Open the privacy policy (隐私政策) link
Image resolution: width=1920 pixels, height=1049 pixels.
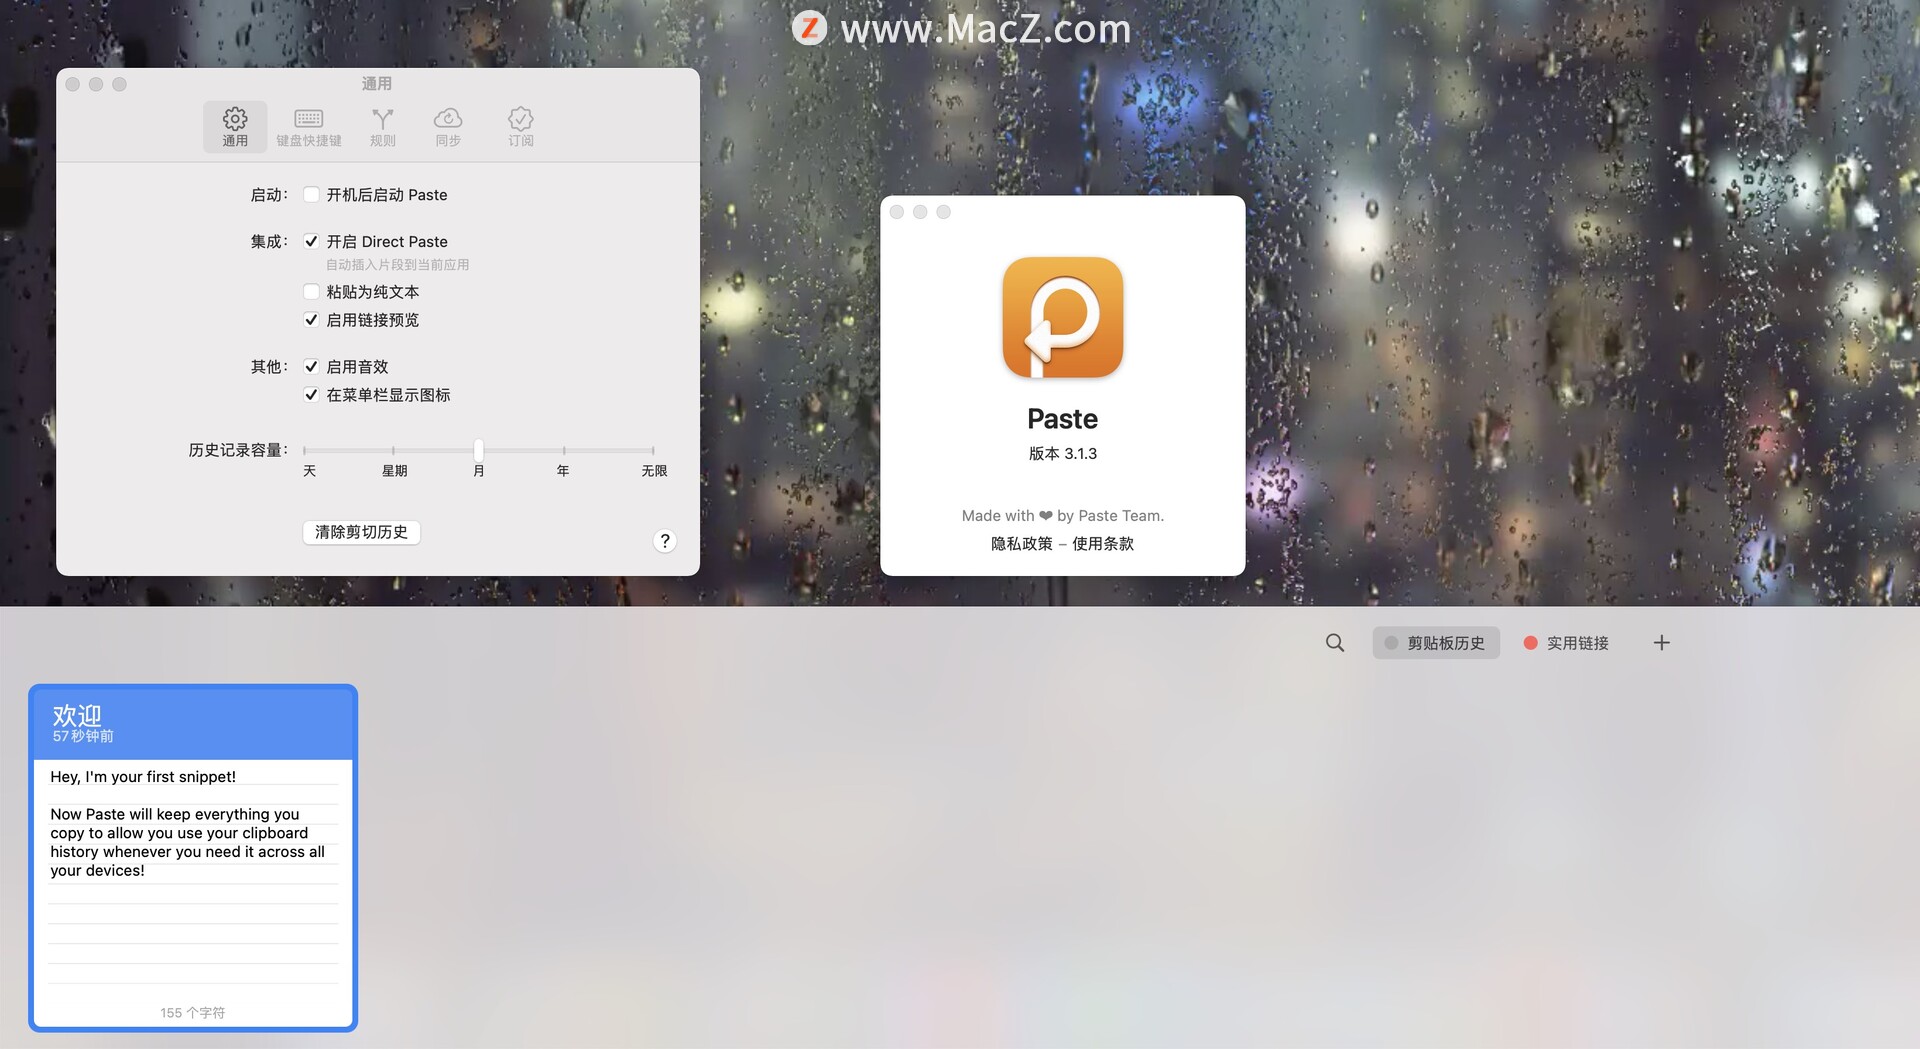pos(1021,543)
